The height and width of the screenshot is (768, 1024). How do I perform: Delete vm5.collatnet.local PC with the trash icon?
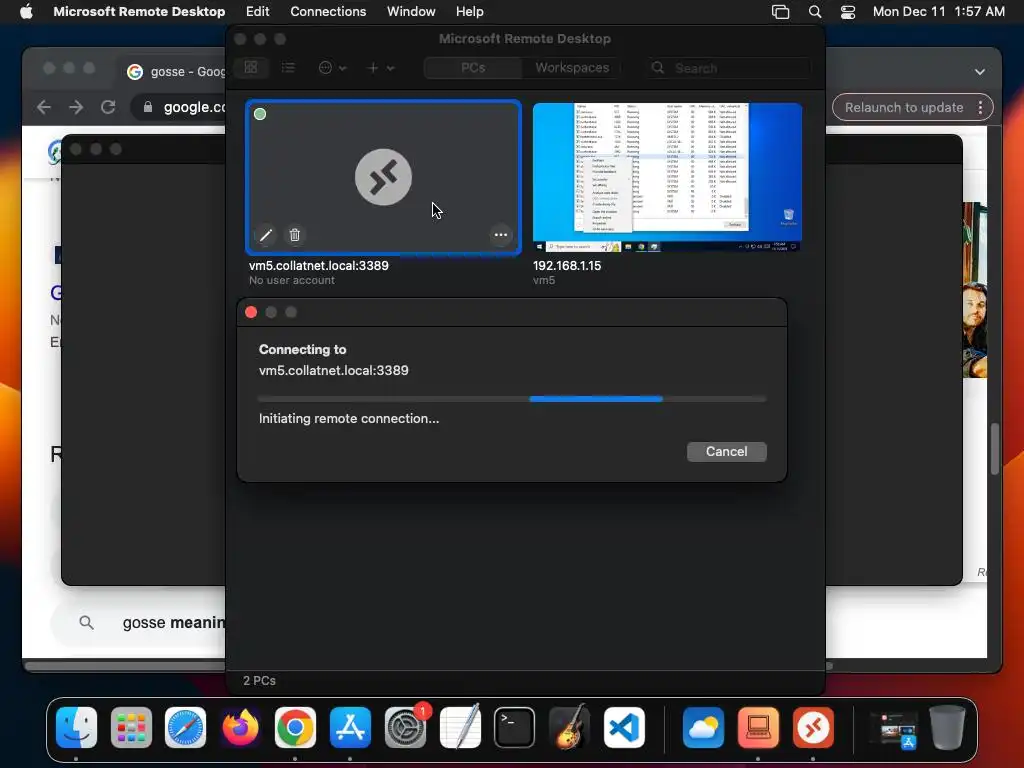[295, 235]
